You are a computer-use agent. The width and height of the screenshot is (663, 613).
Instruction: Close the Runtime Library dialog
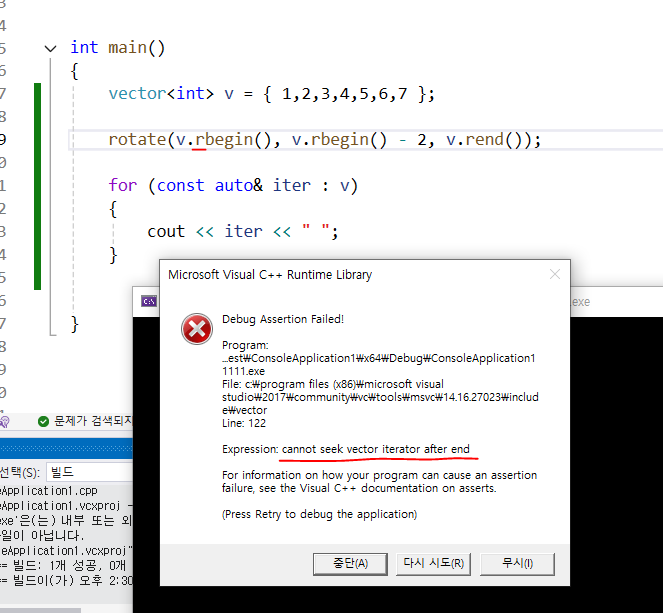555,274
